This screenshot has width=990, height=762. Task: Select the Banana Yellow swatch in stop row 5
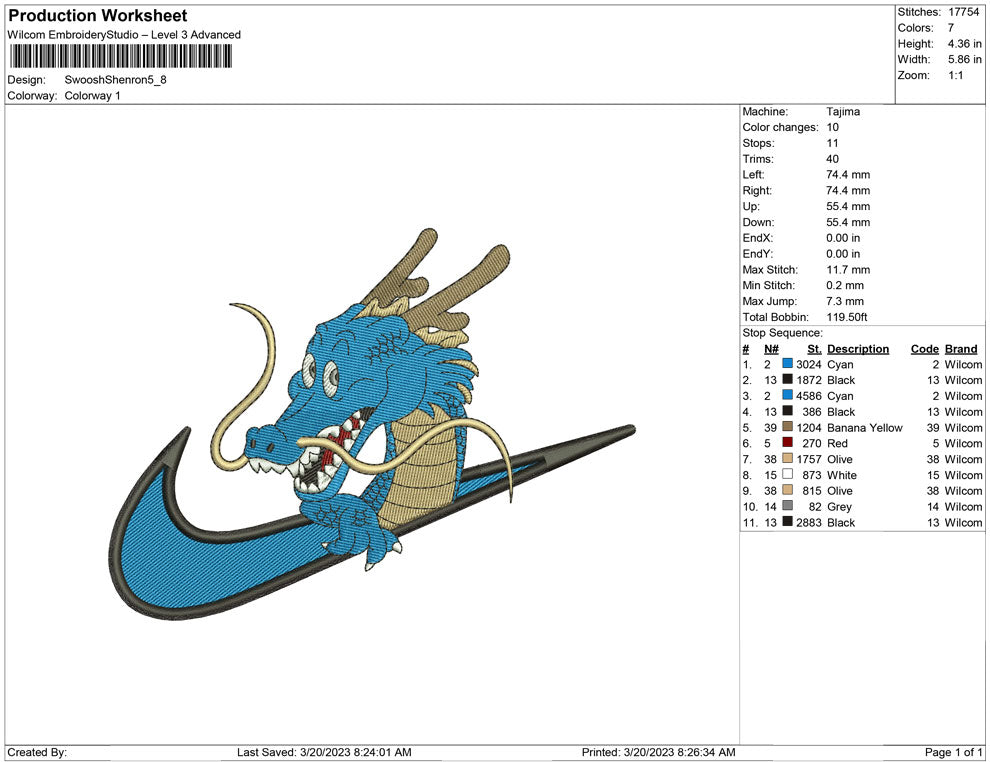(x=788, y=427)
